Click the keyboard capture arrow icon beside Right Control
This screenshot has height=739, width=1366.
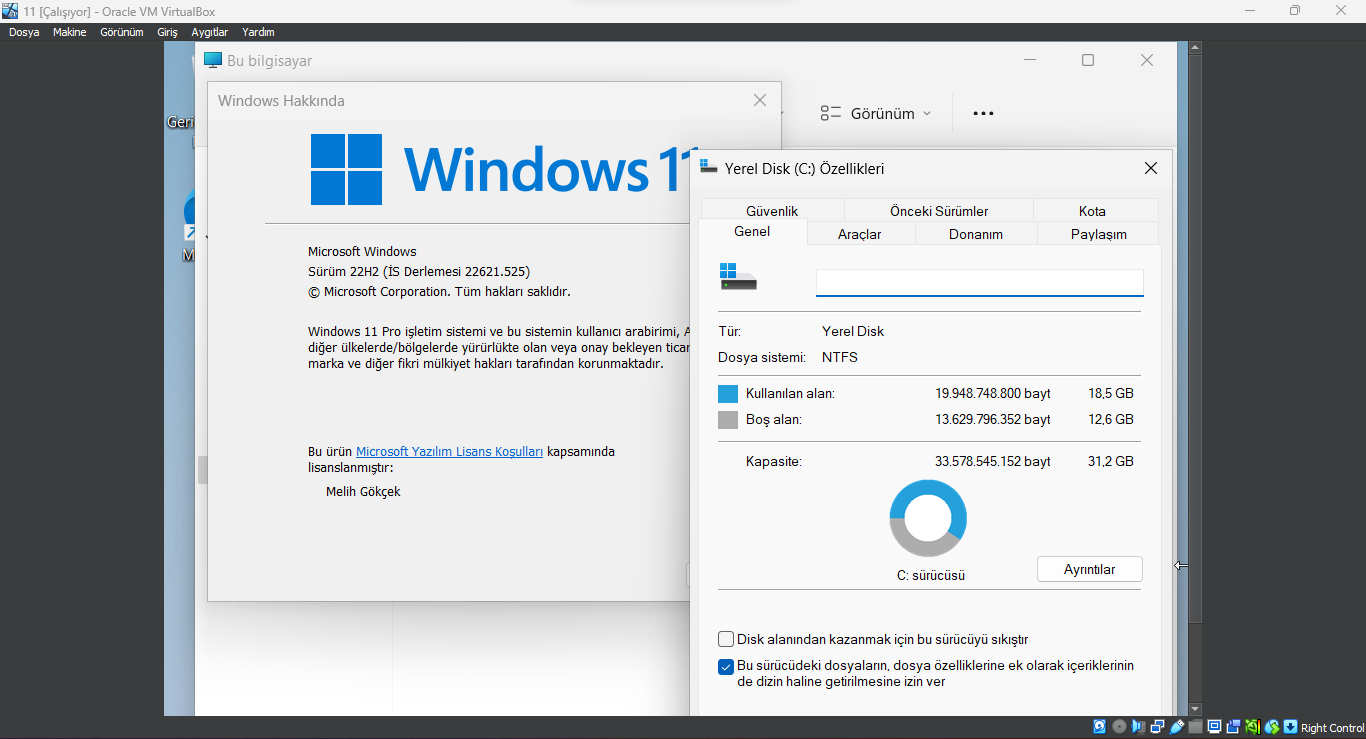(x=1291, y=727)
